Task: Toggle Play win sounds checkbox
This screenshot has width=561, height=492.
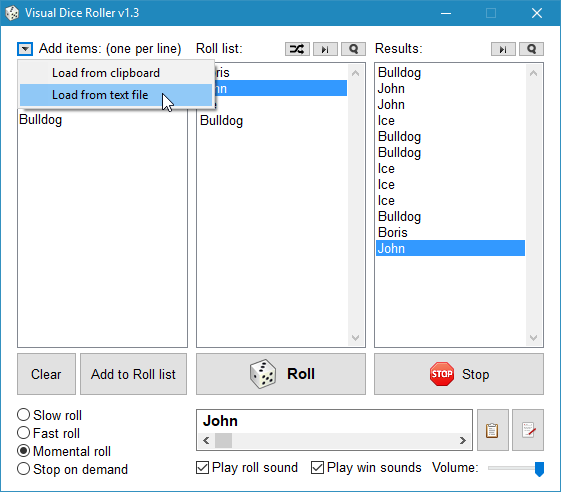Action: (366, 467)
